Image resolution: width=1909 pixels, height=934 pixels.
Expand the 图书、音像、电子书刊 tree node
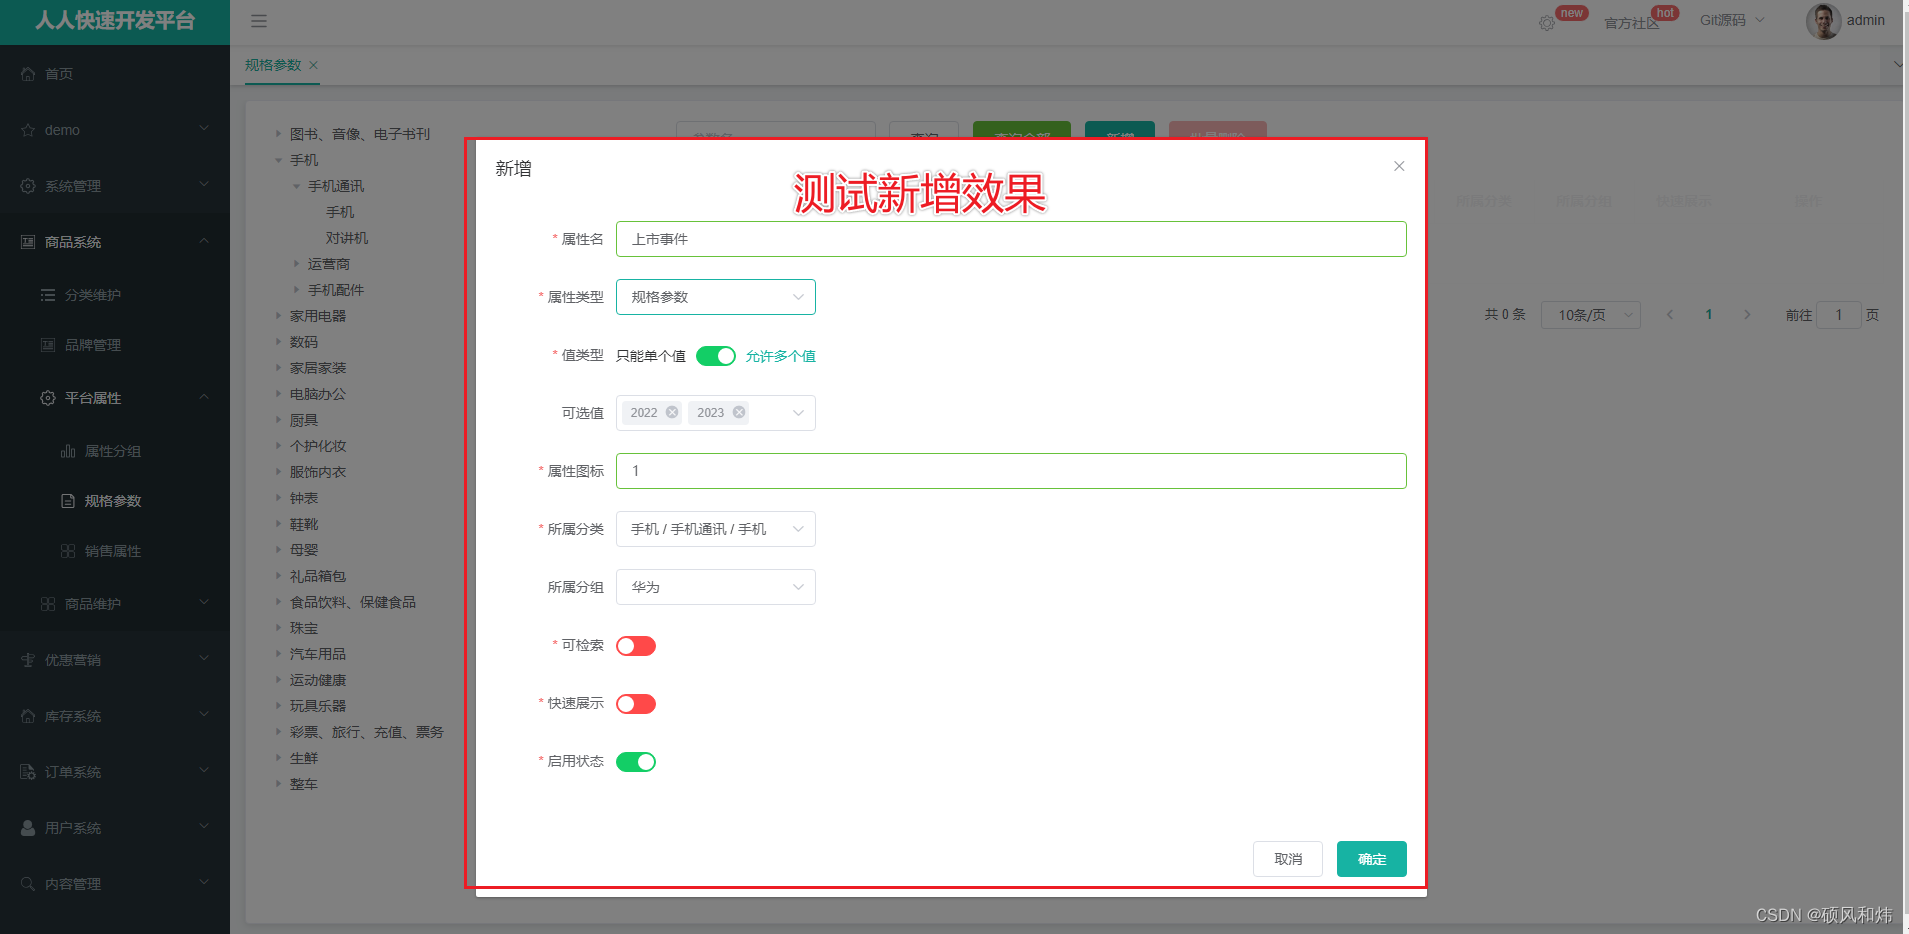[278, 133]
